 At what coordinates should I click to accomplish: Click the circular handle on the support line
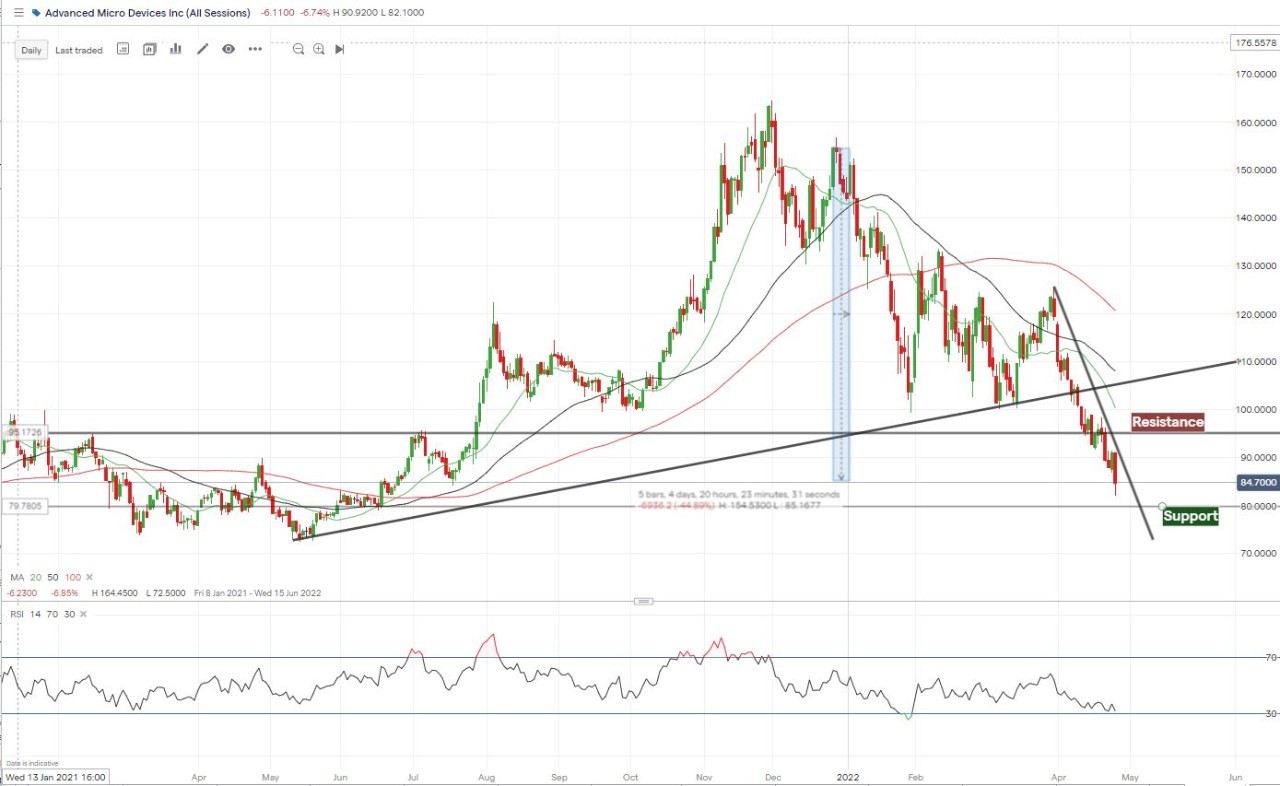tap(1162, 506)
